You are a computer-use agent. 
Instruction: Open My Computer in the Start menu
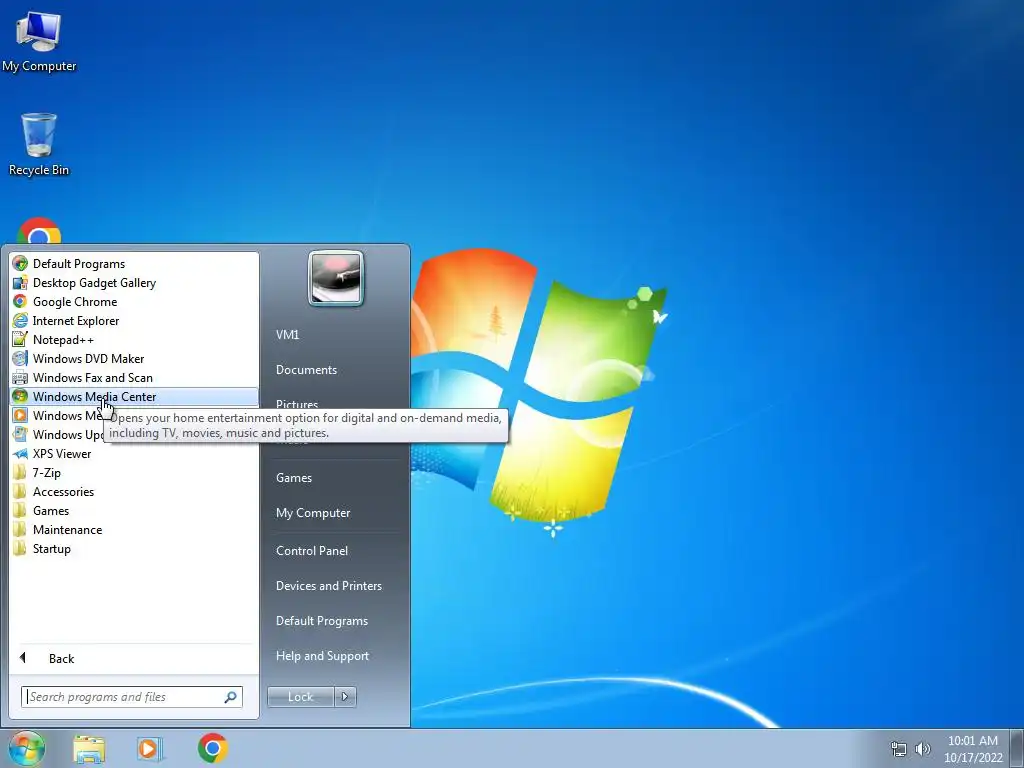(x=313, y=513)
